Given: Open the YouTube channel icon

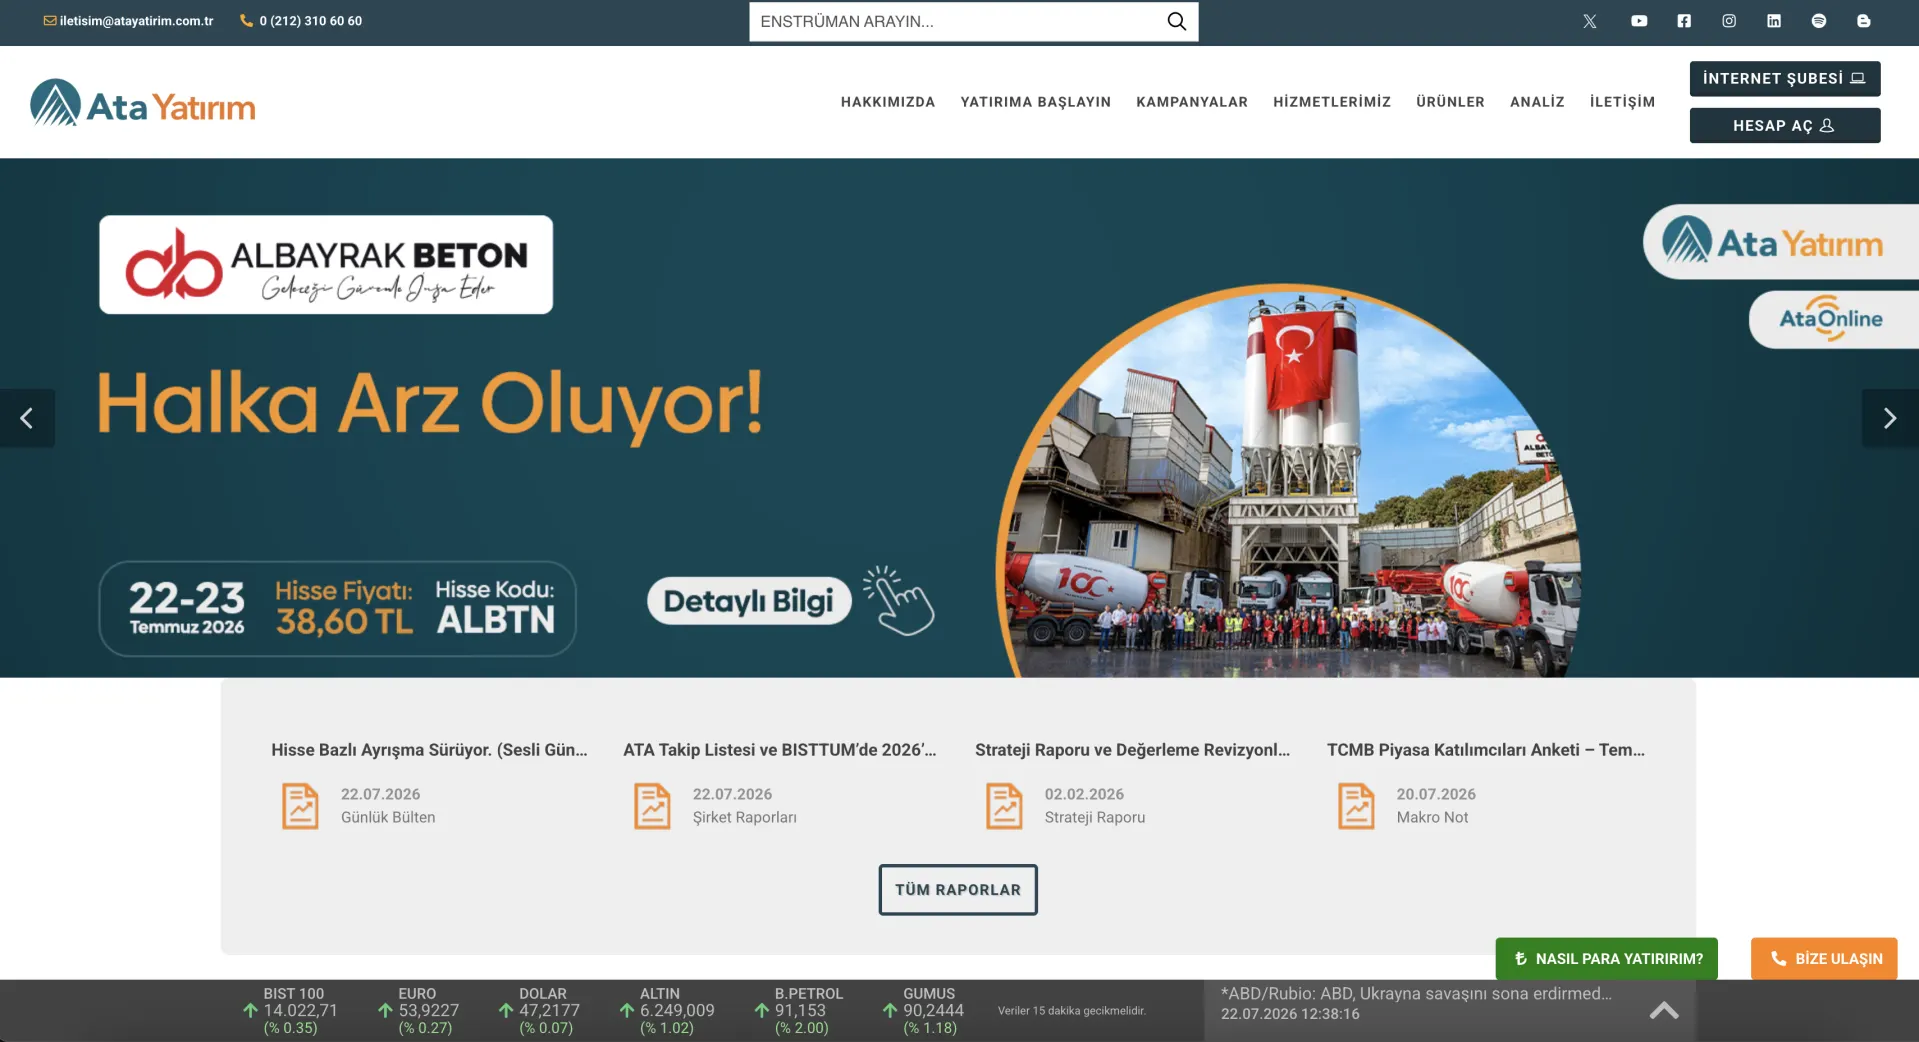Looking at the screenshot, I should [x=1639, y=21].
